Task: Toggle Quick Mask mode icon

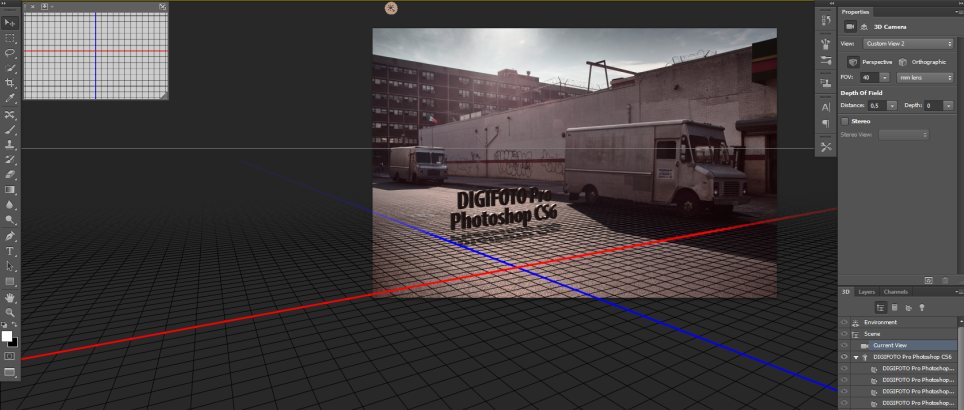Action: pyautogui.click(x=10, y=356)
